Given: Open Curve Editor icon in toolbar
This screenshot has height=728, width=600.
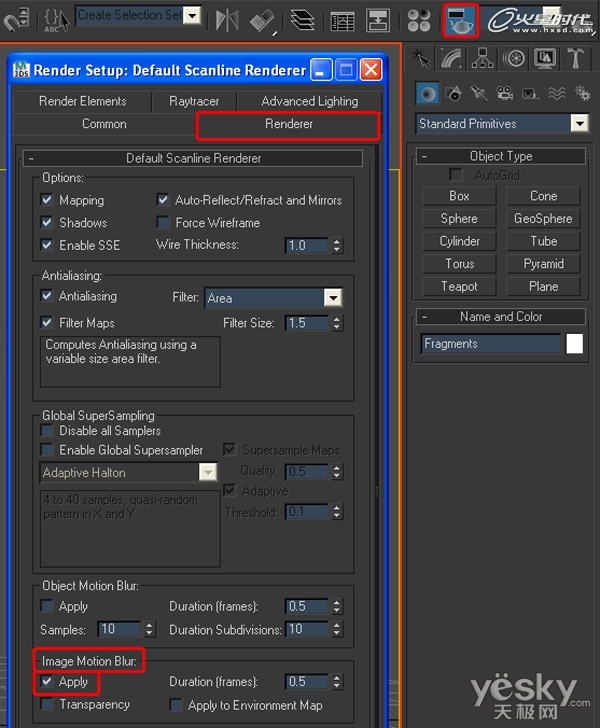Looking at the screenshot, I should [342, 21].
